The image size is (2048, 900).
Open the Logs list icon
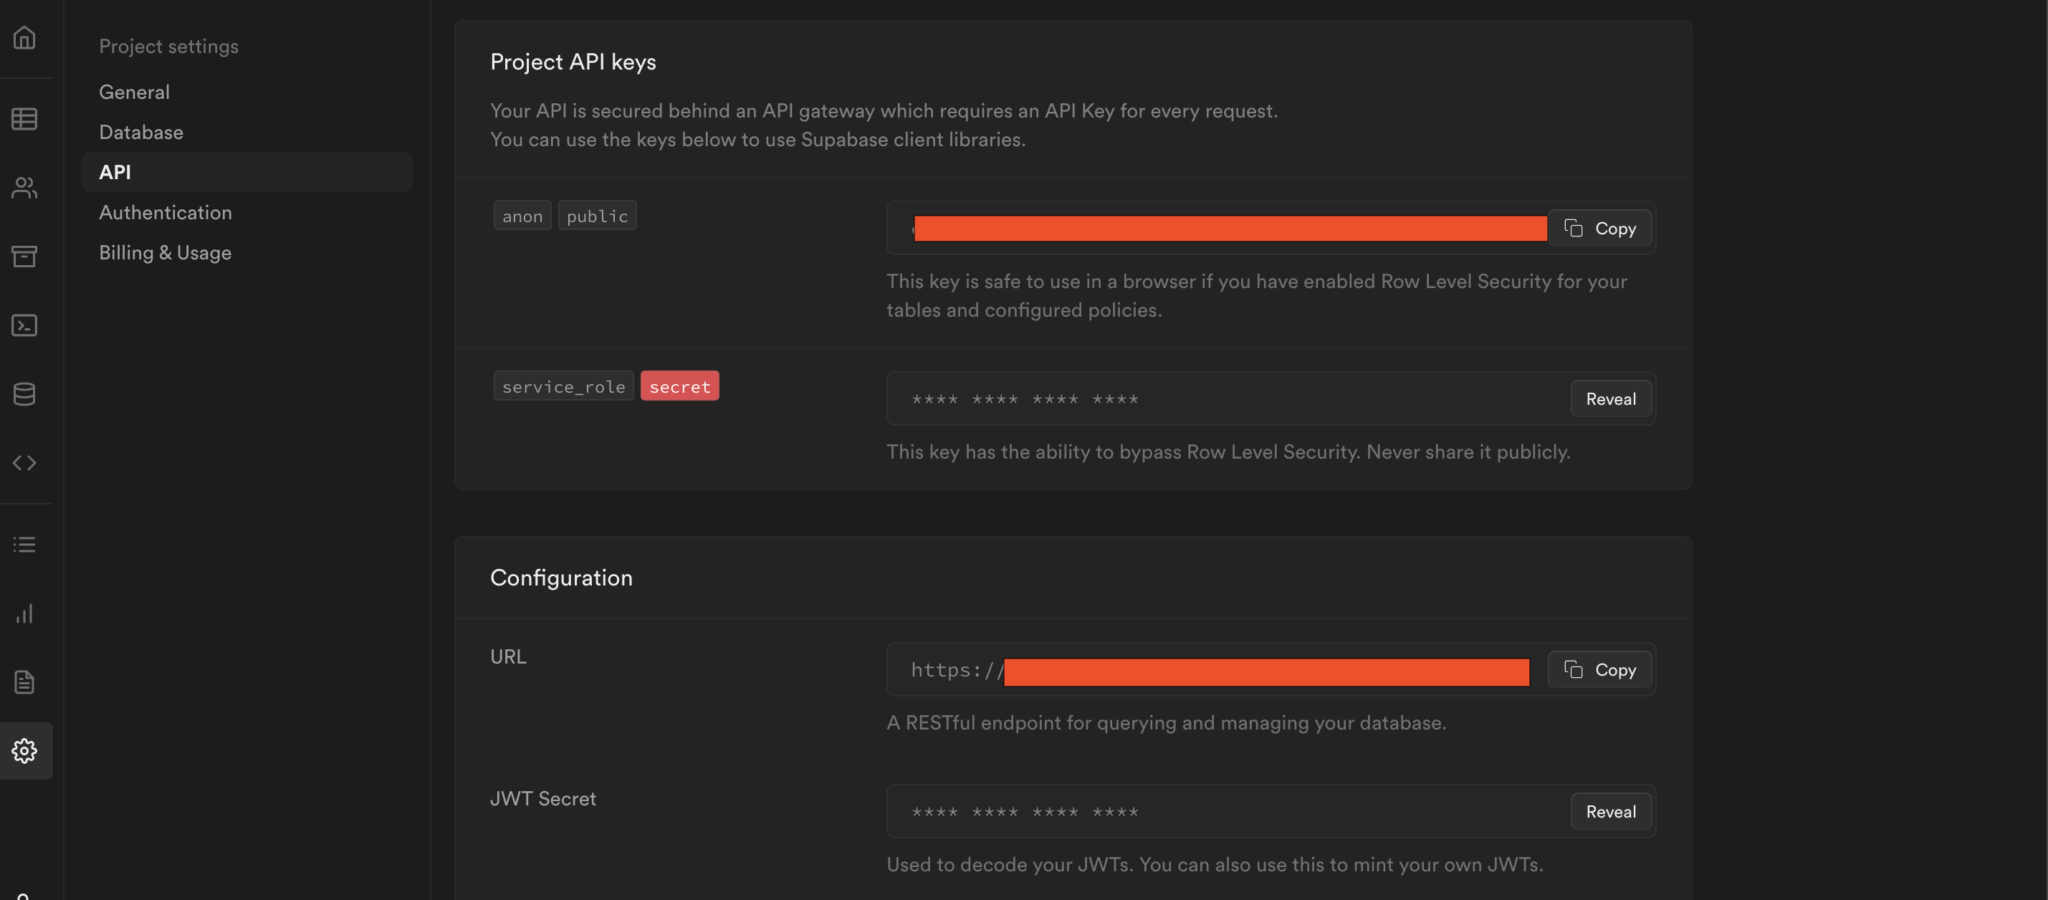click(x=25, y=544)
